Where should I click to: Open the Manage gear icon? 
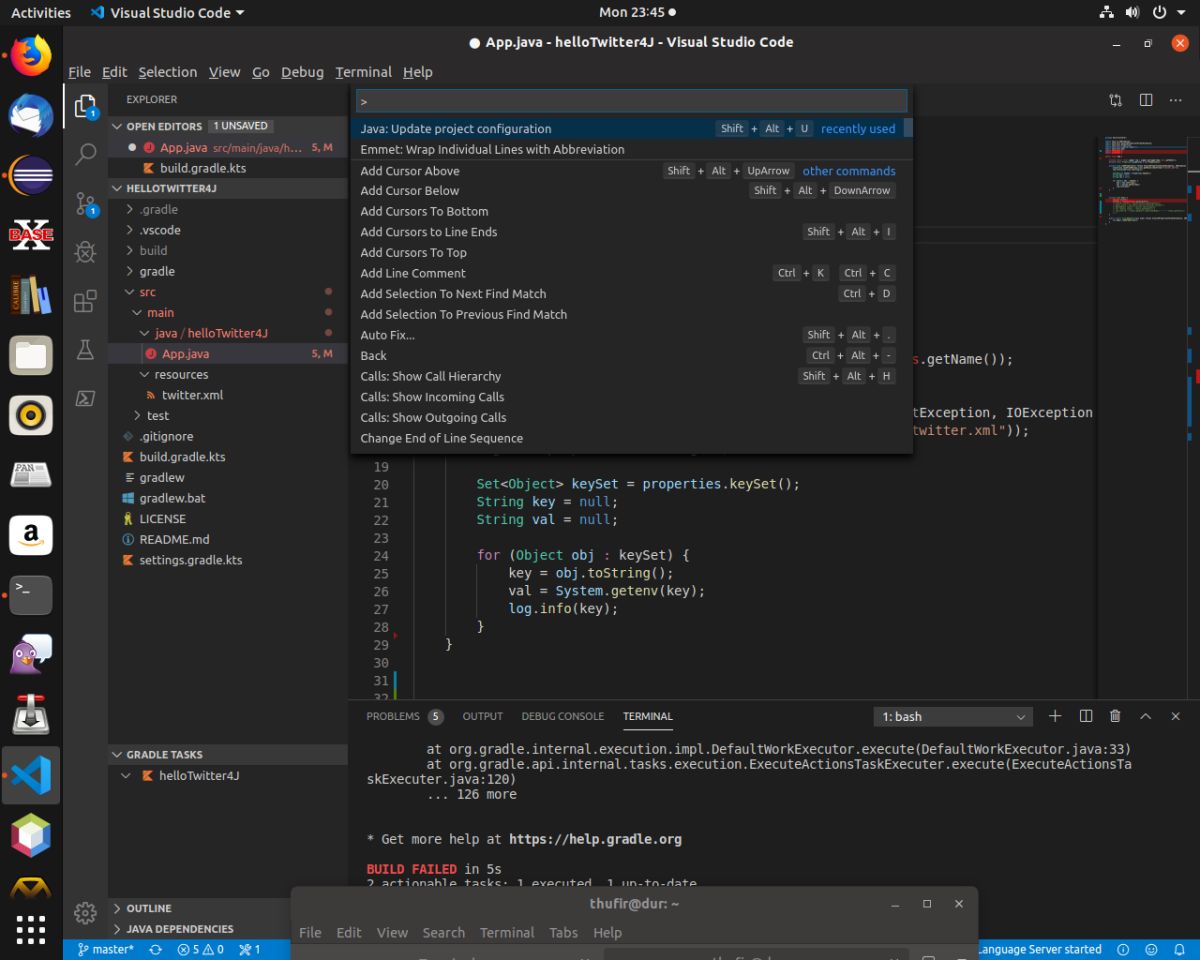click(86, 912)
